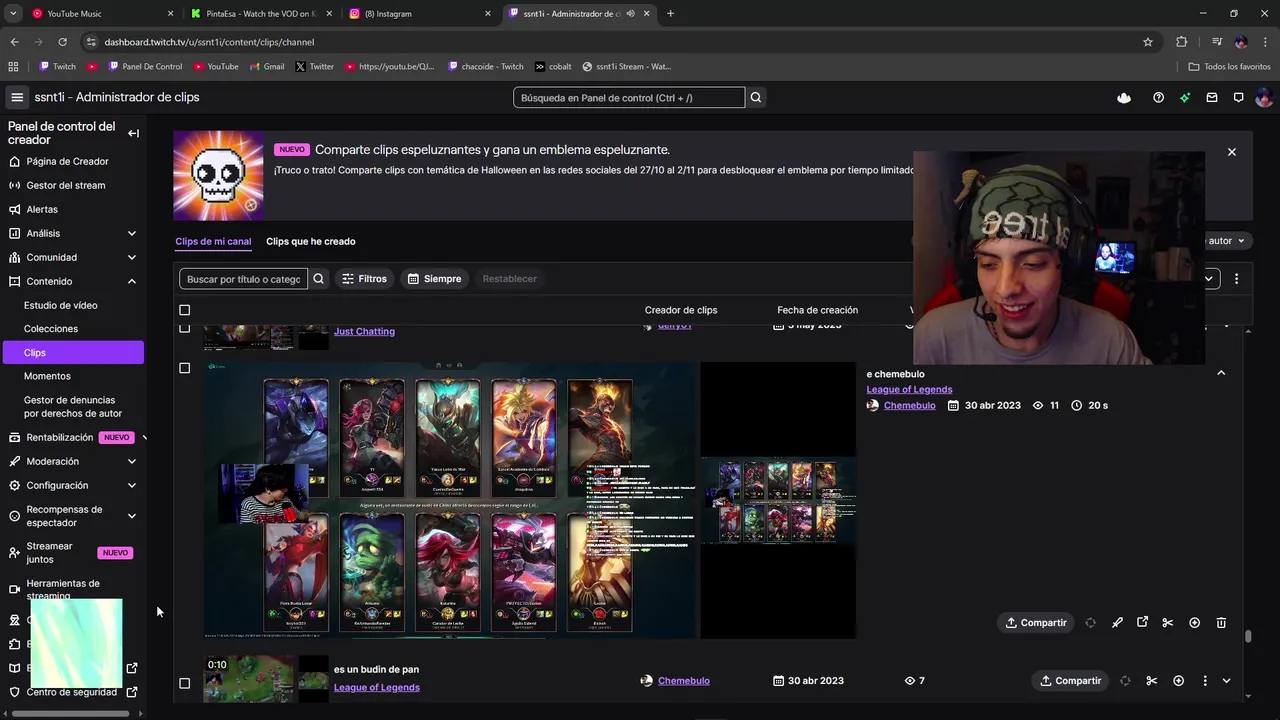Rename the expanded clip with pencil icon
The width and height of the screenshot is (1280, 720).
[x=1117, y=623]
